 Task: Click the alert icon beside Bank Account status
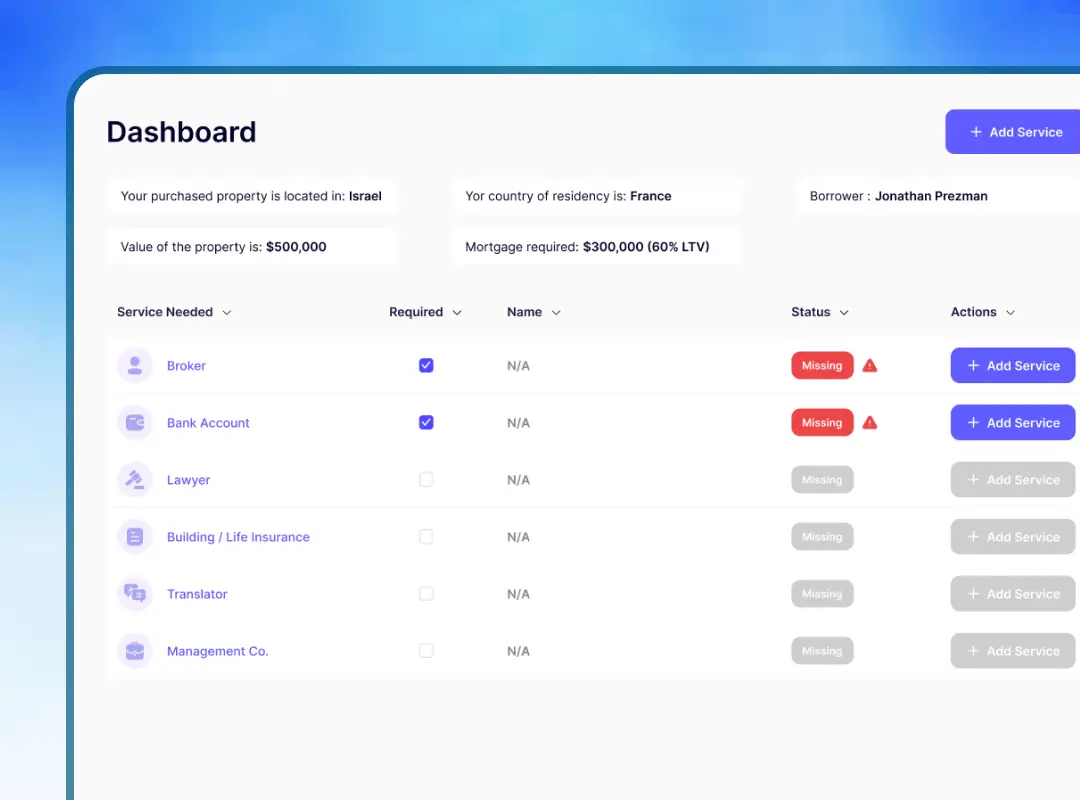(x=869, y=422)
